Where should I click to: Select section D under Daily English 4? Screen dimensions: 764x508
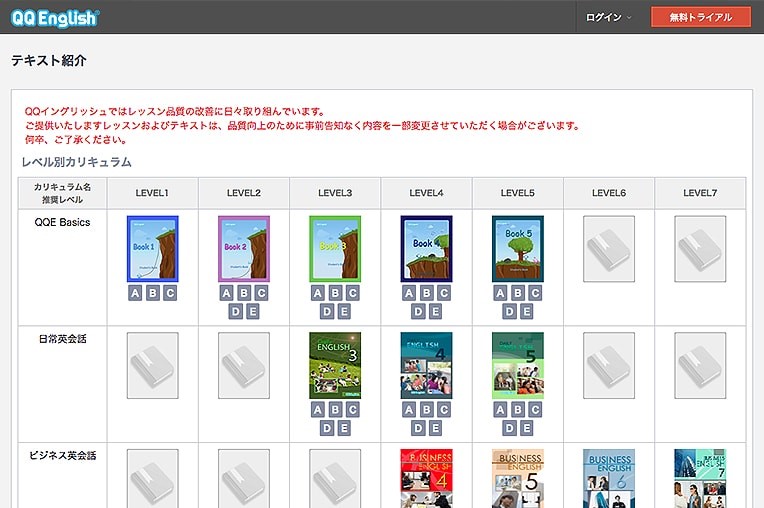(418, 429)
